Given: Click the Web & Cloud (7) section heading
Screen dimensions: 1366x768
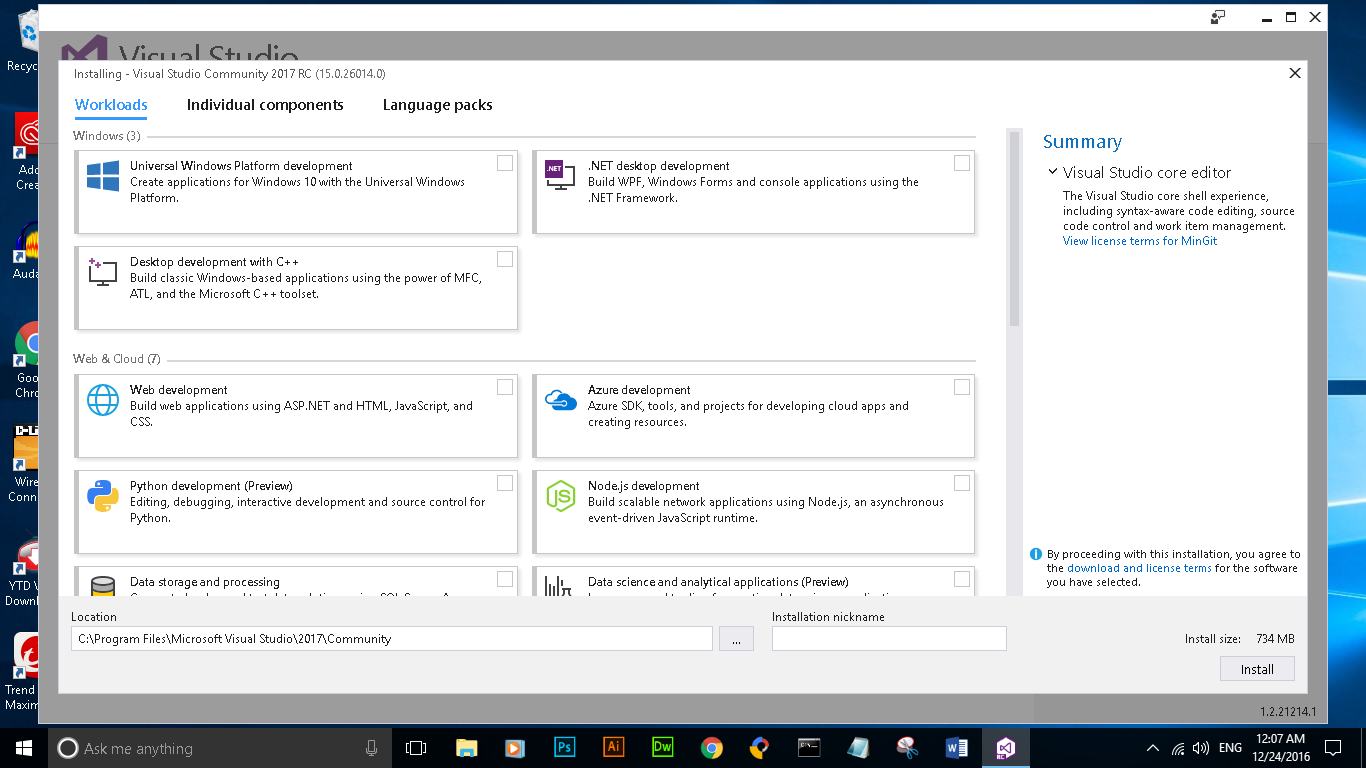Looking at the screenshot, I should pos(117,359).
